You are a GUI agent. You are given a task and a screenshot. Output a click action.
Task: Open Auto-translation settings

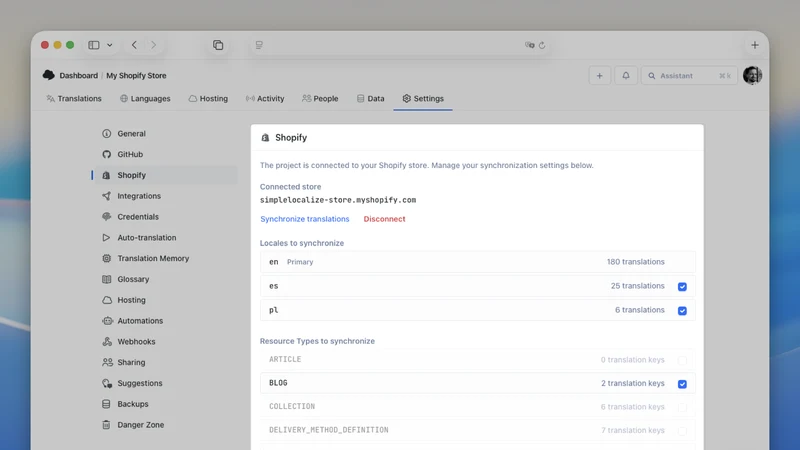coord(146,238)
